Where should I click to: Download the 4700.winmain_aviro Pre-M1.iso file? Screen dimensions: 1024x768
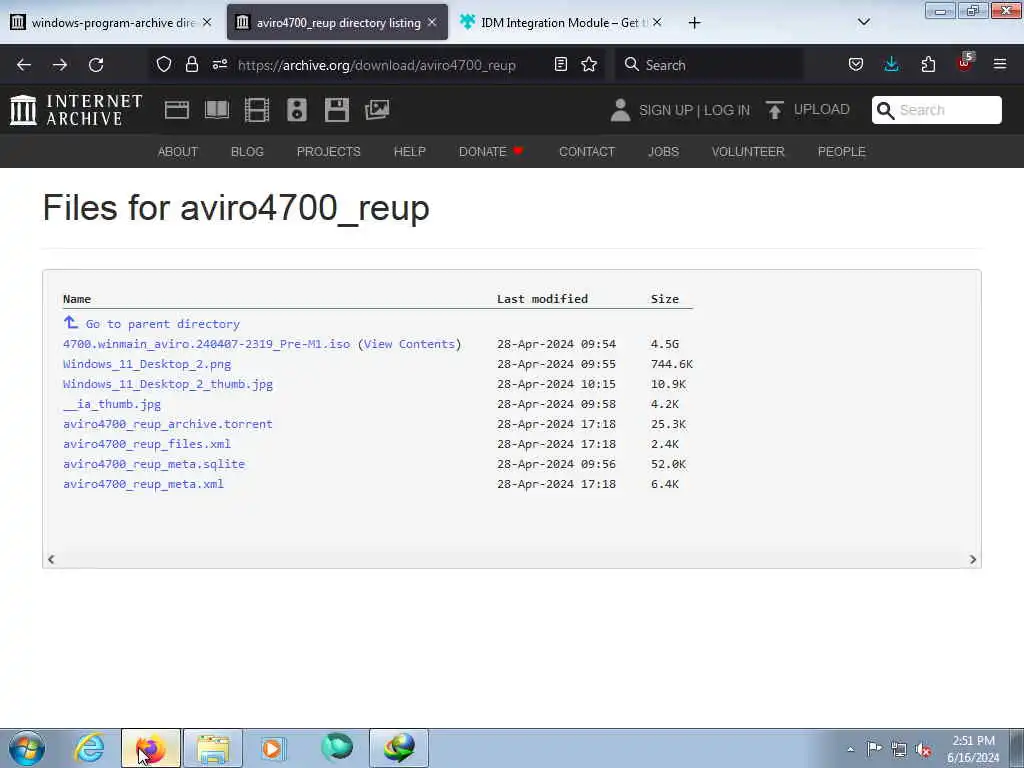pos(206,344)
